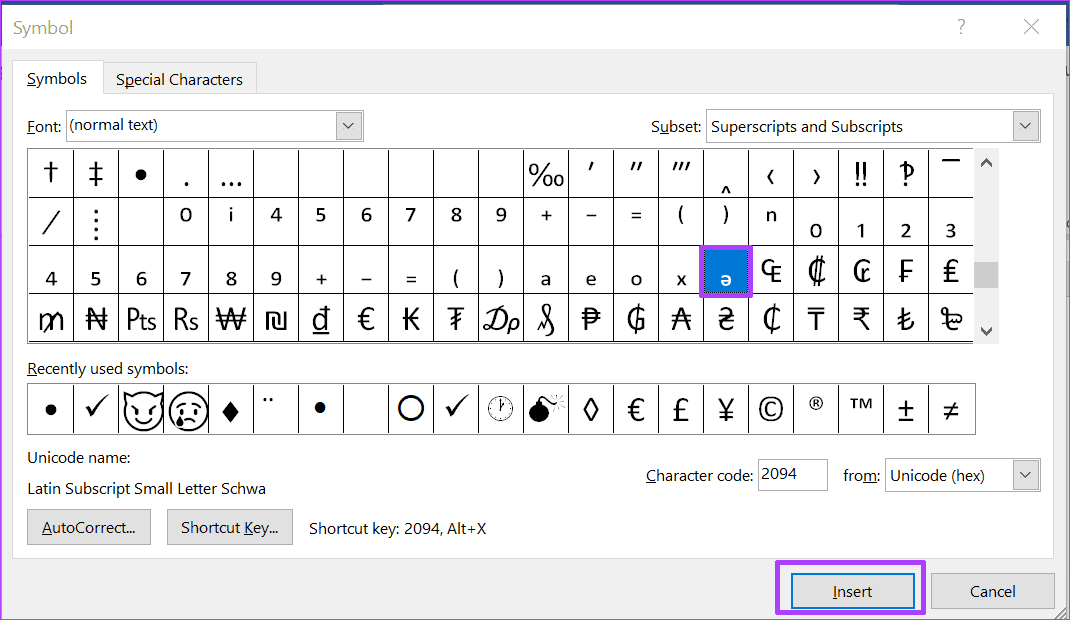Image resolution: width=1070 pixels, height=620 pixels.
Task: Switch to the Special Characters tab
Action: coord(179,78)
